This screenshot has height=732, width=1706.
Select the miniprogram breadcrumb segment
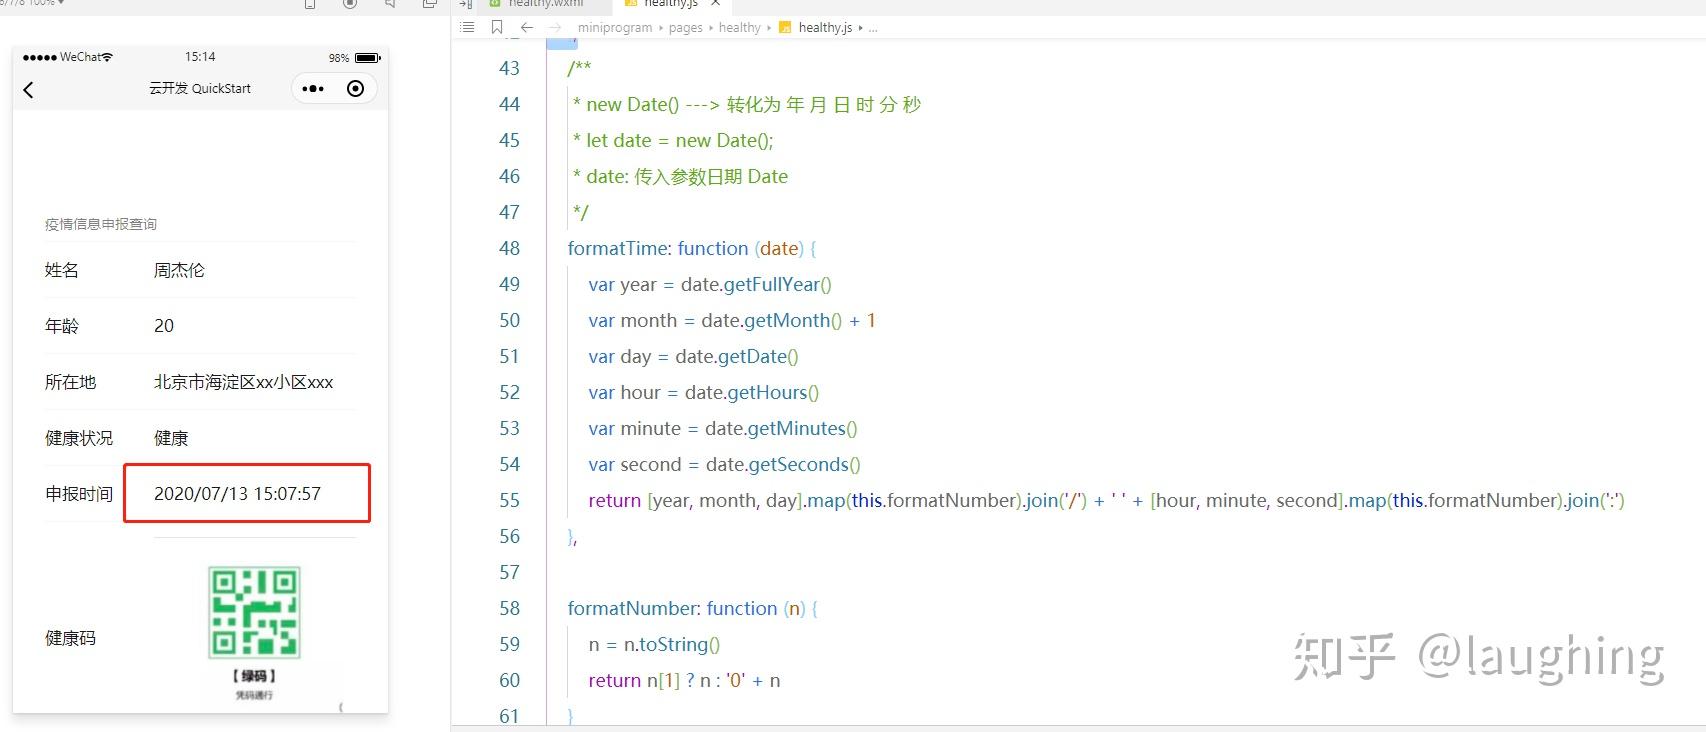pos(615,28)
